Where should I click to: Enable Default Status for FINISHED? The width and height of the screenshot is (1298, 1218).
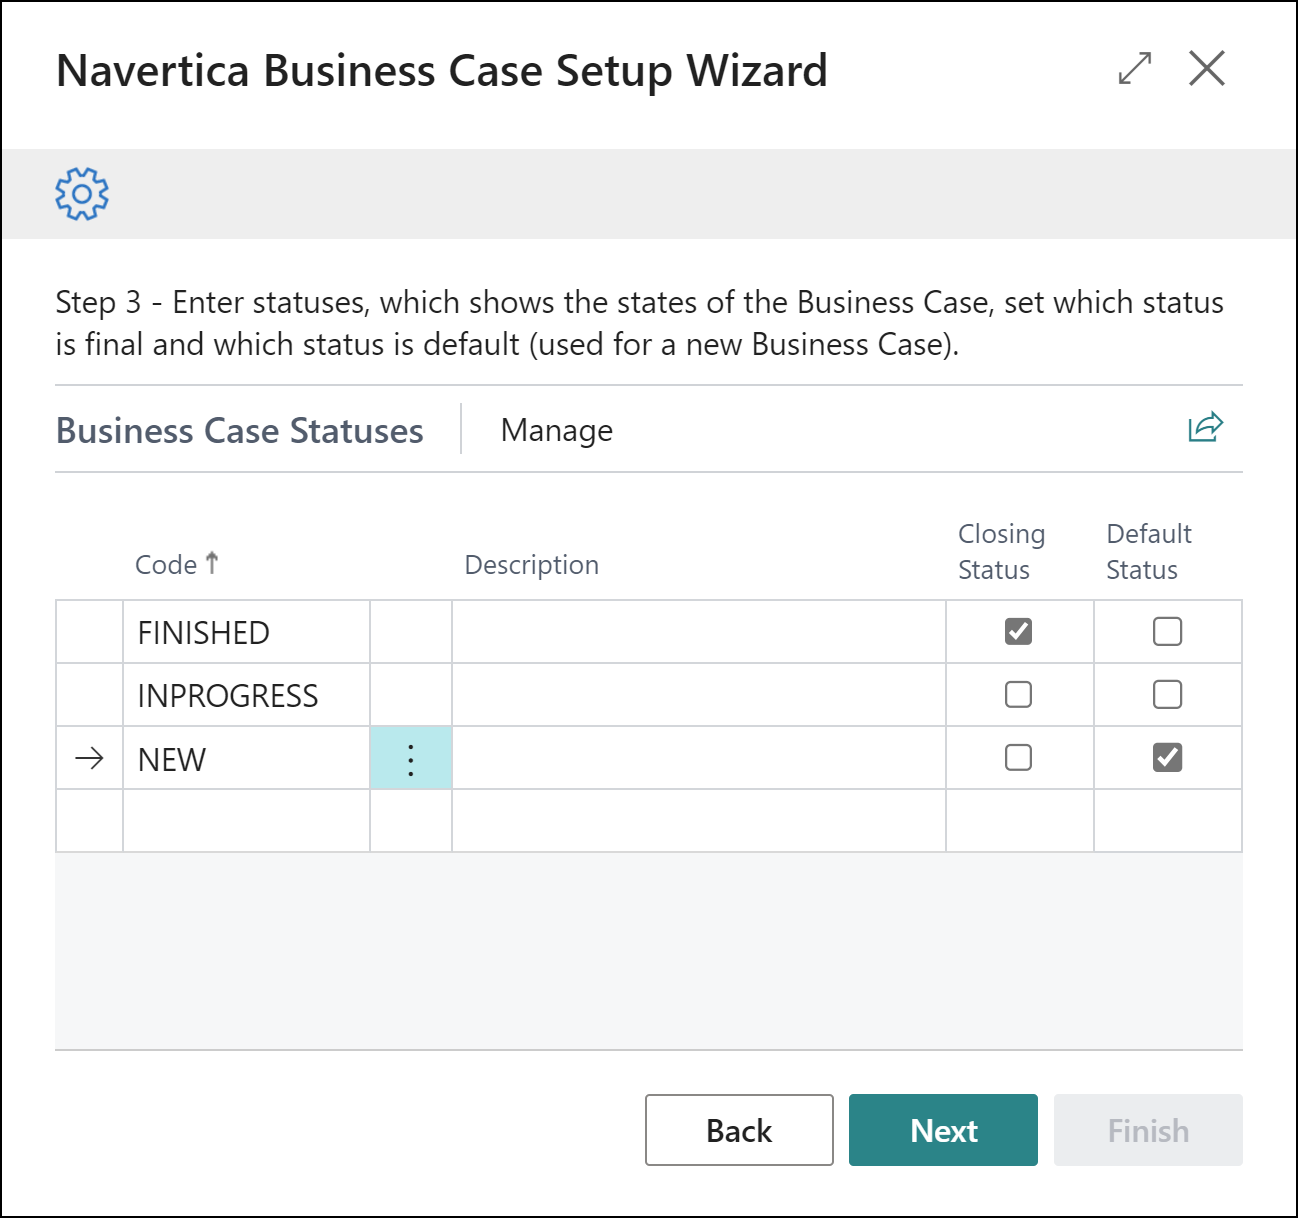click(x=1167, y=631)
